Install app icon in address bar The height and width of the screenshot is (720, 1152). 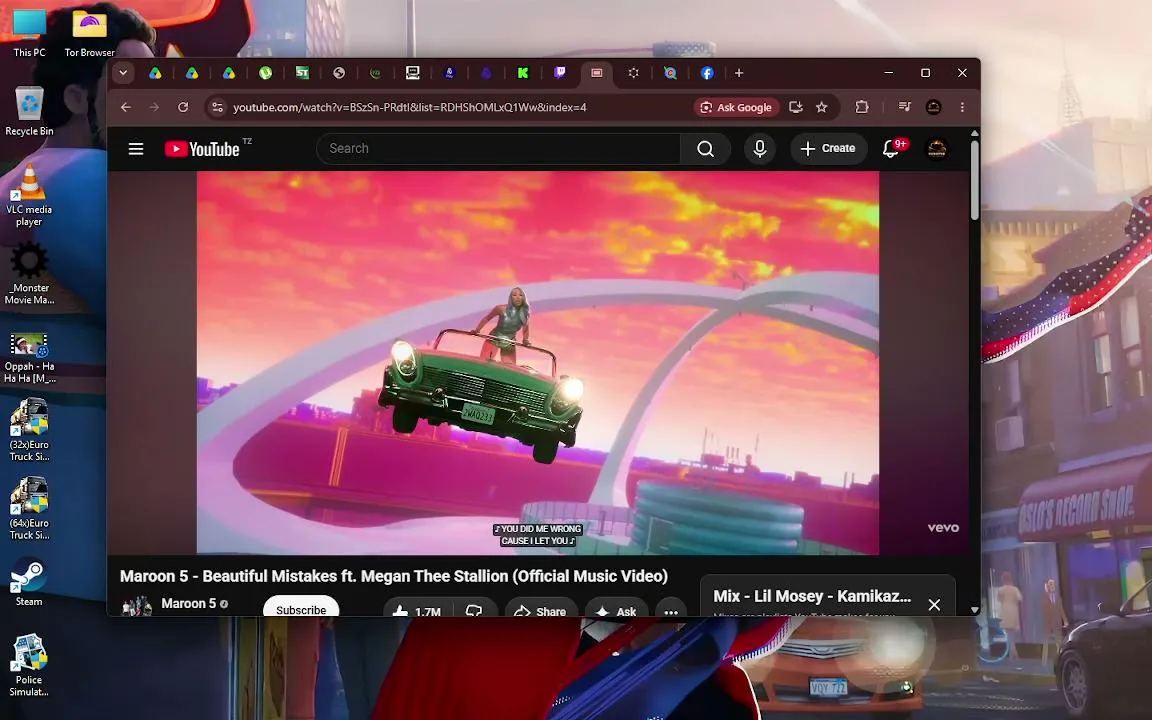coord(795,107)
